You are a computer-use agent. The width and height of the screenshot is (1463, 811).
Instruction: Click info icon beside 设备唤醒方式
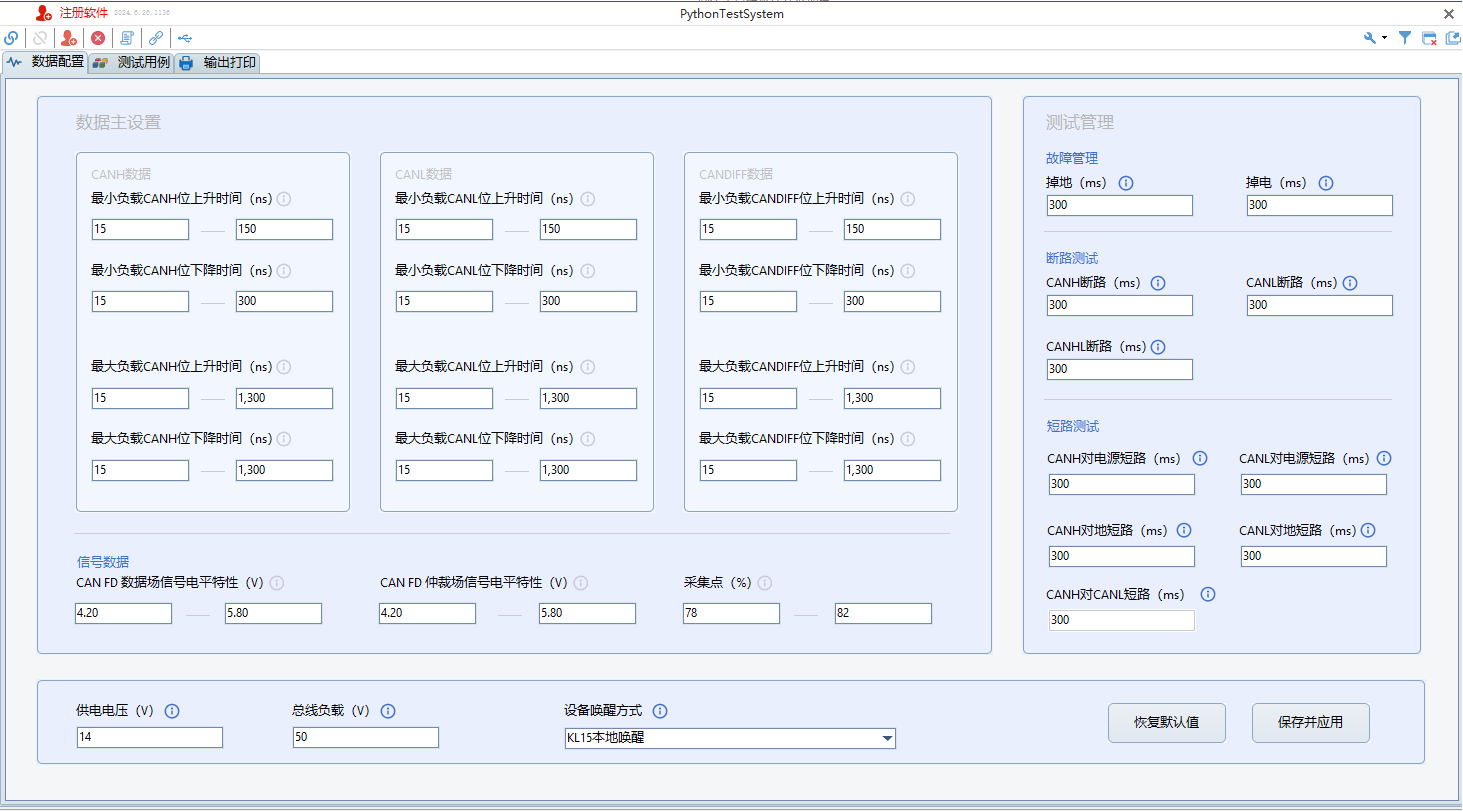[660, 711]
